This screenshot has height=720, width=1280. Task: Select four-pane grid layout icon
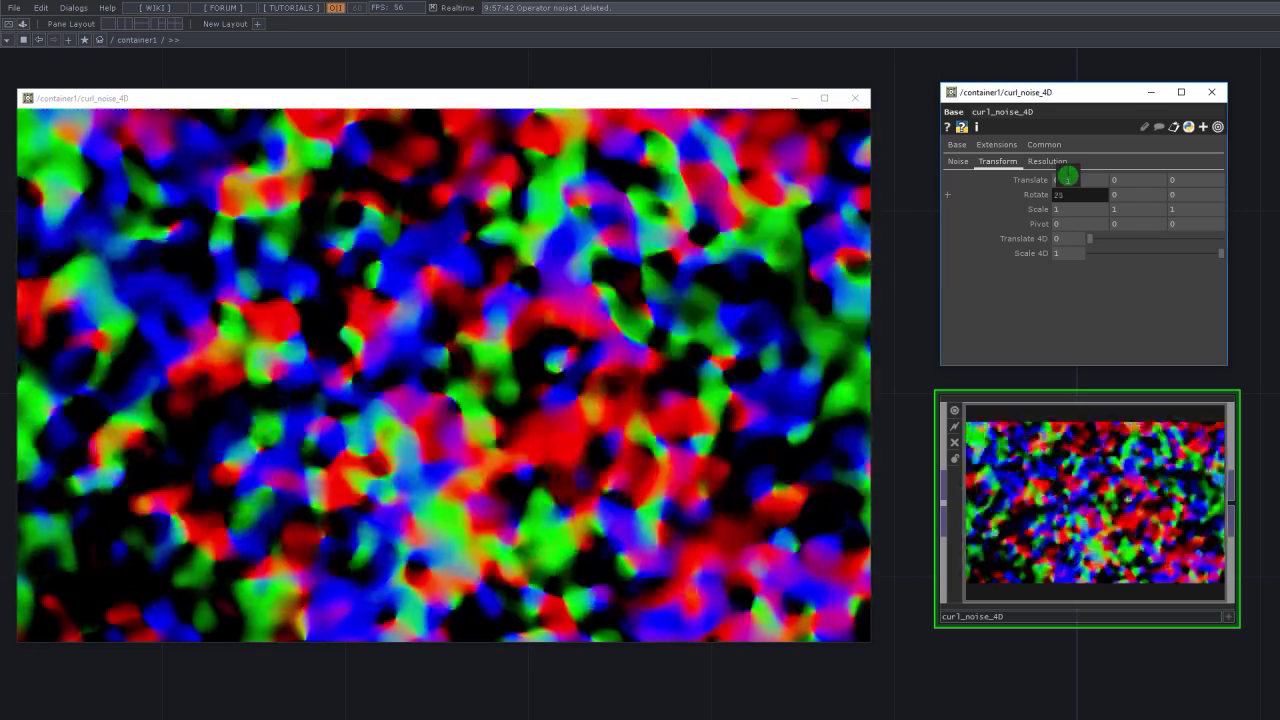pos(177,24)
